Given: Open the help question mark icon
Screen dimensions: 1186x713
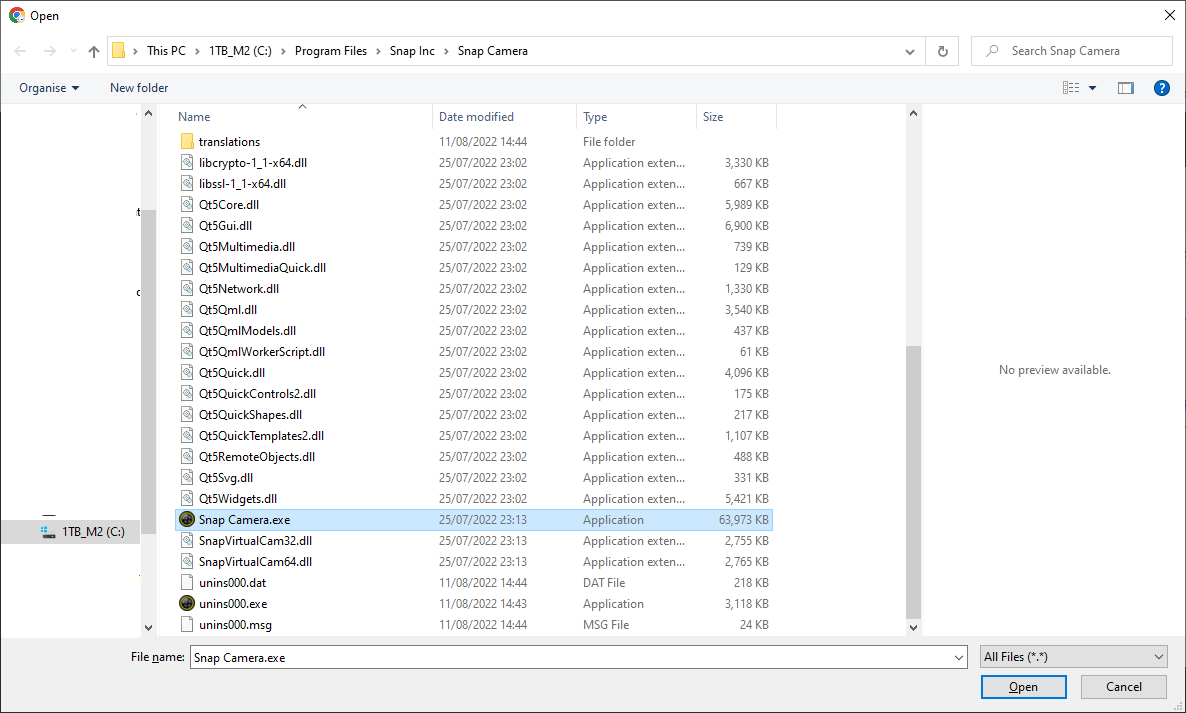Looking at the screenshot, I should pyautogui.click(x=1162, y=88).
